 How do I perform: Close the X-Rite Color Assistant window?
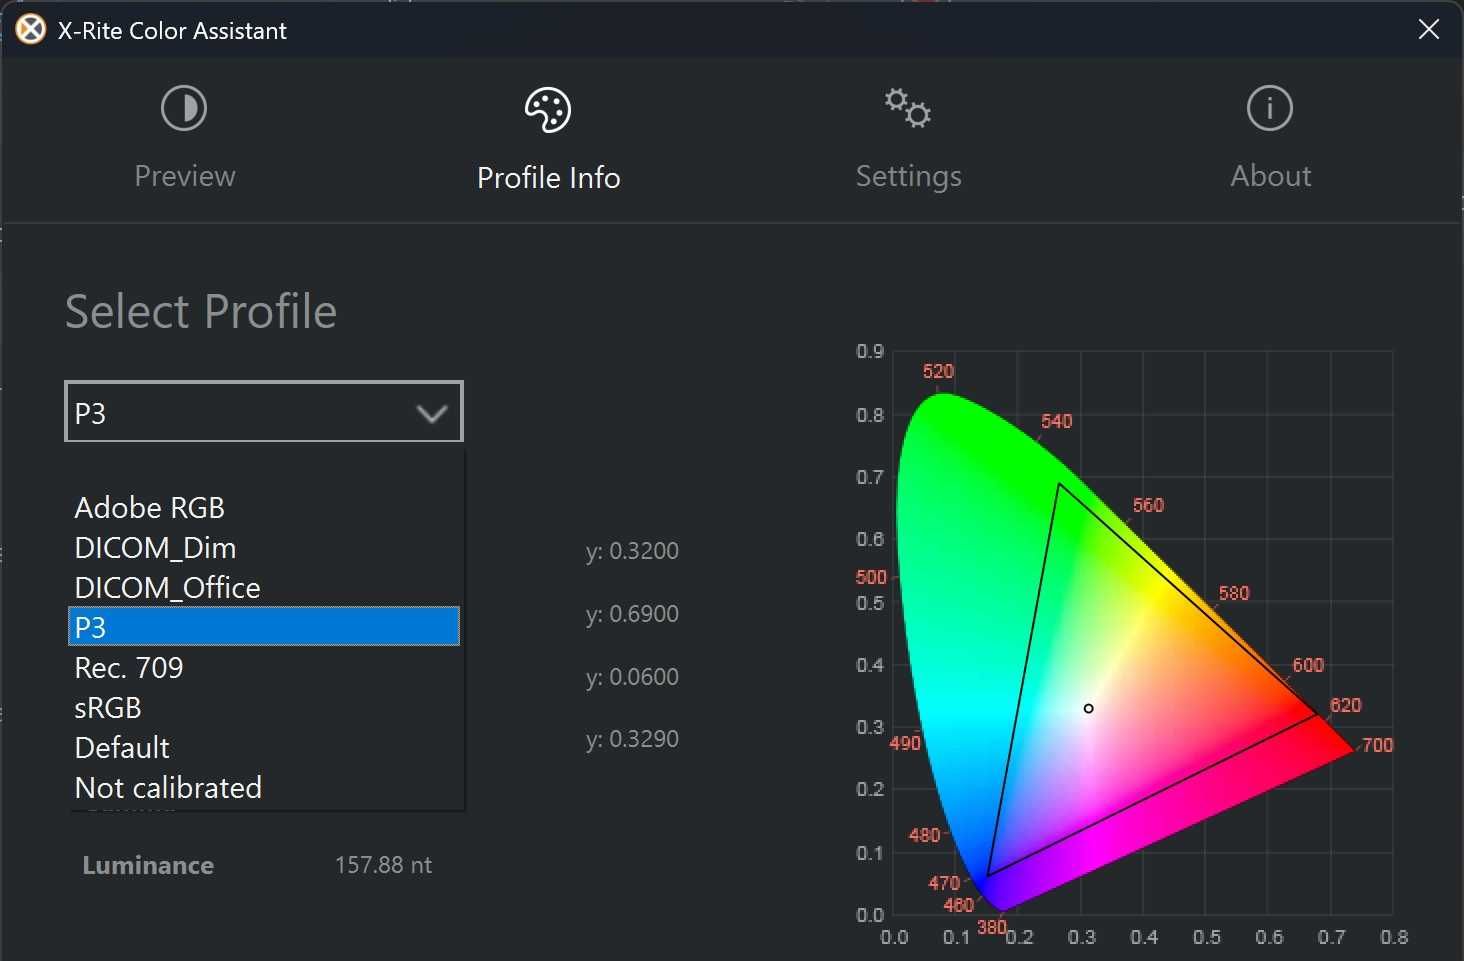1429,30
